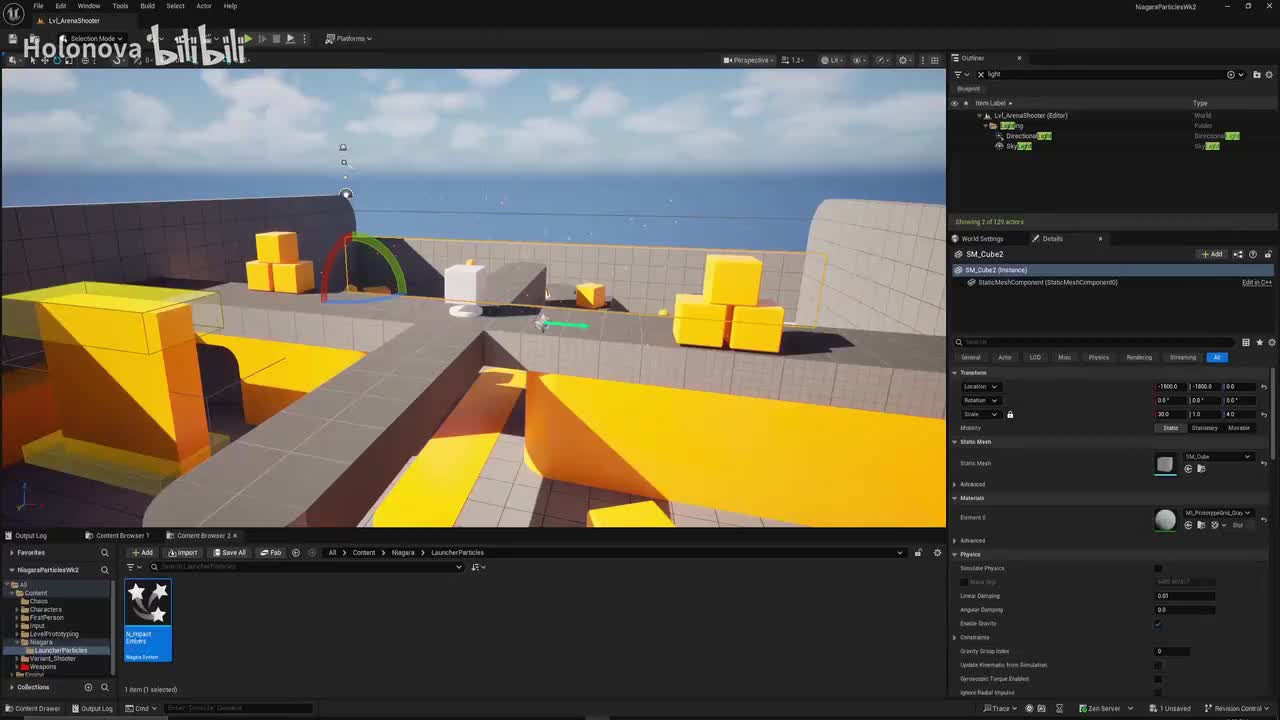Open the Window menu
Screen dimensions: 1280x720
click(x=89, y=6)
